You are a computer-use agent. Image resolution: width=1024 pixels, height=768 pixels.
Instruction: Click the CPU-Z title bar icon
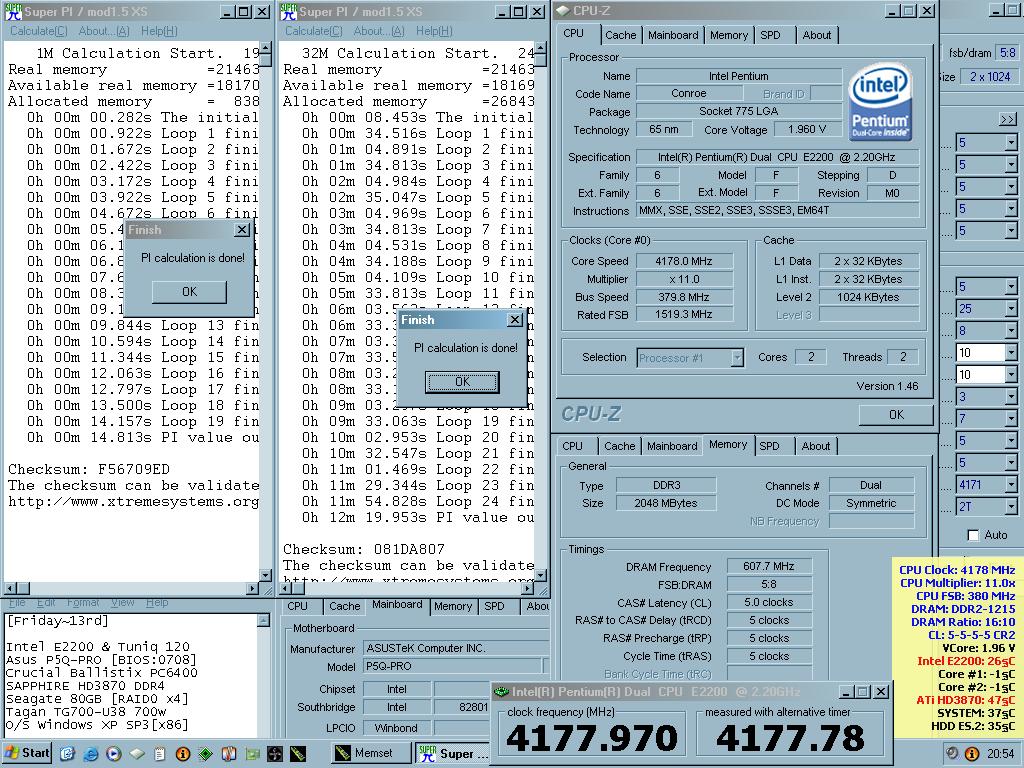pyautogui.click(x=562, y=11)
